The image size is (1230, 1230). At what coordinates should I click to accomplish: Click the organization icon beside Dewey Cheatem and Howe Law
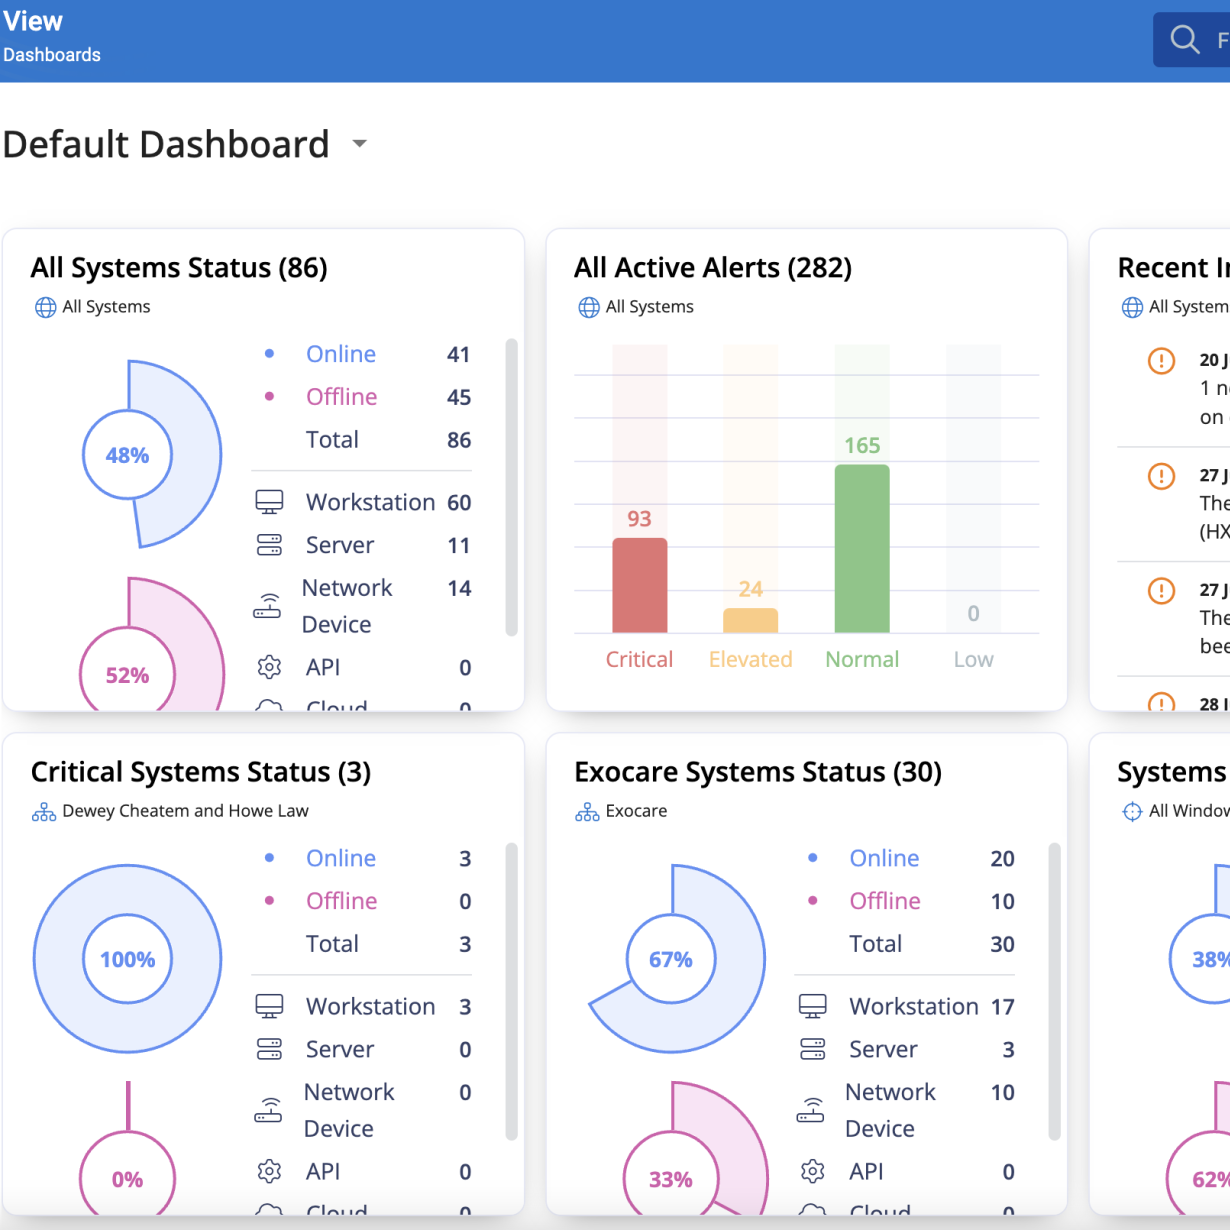(44, 812)
